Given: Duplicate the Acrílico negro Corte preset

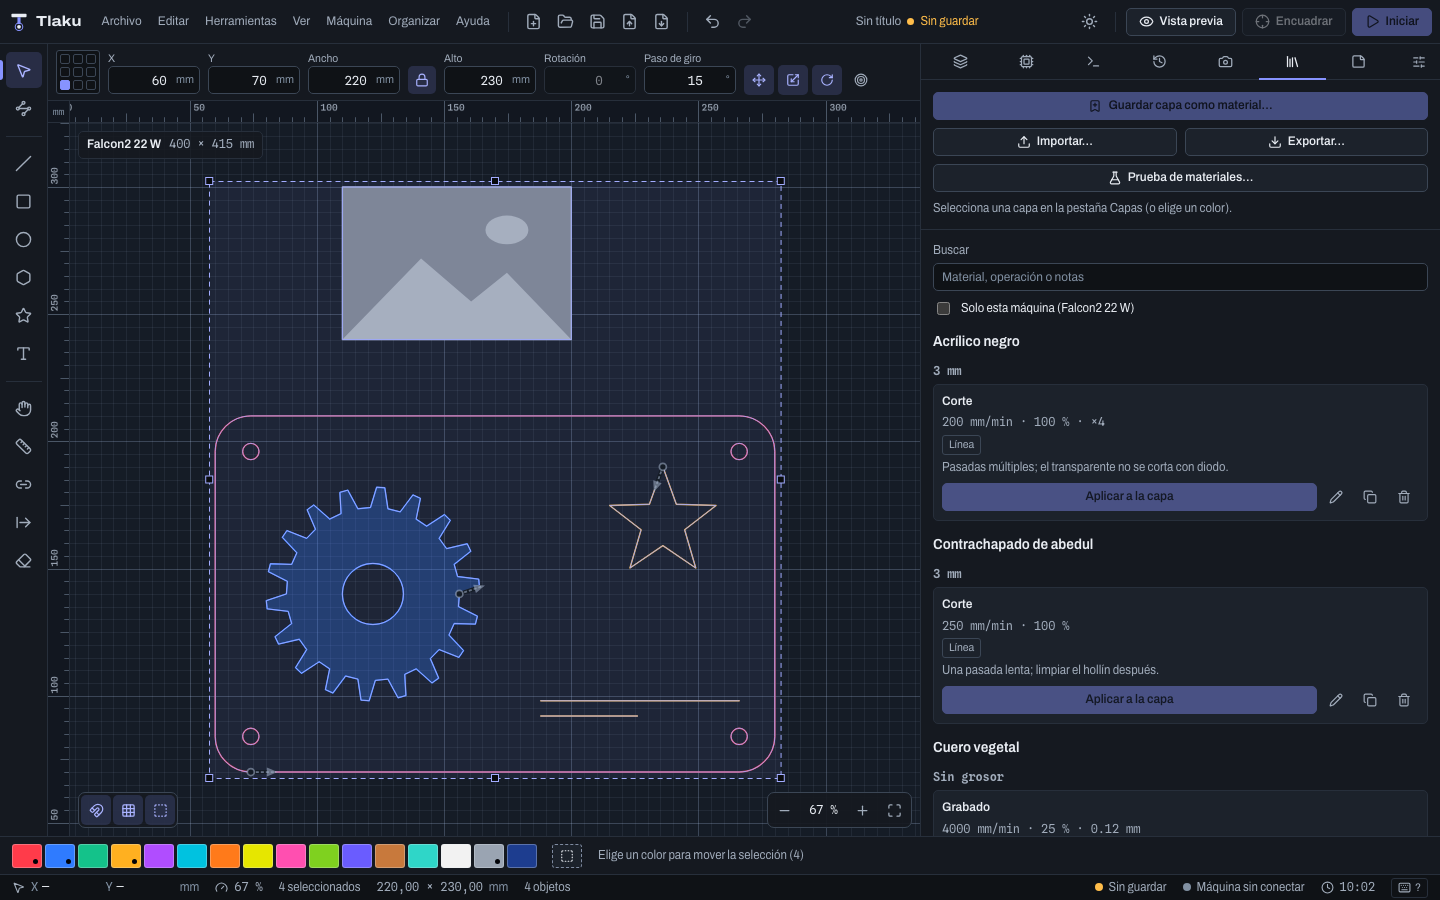Looking at the screenshot, I should pyautogui.click(x=1370, y=497).
